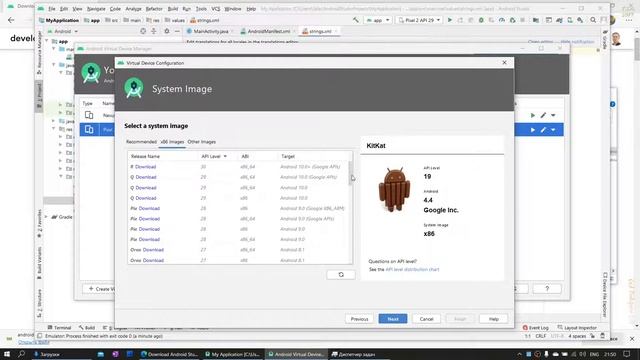The height and width of the screenshot is (360, 640).
Task: Switch to AndroidManifest.xml editor tab
Action: 268,31
